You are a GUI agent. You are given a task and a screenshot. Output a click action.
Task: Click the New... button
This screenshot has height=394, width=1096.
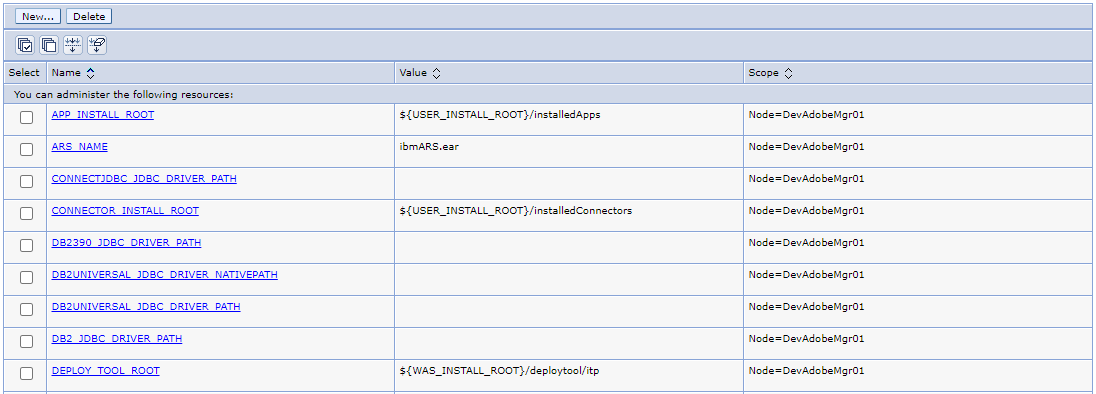[38, 16]
